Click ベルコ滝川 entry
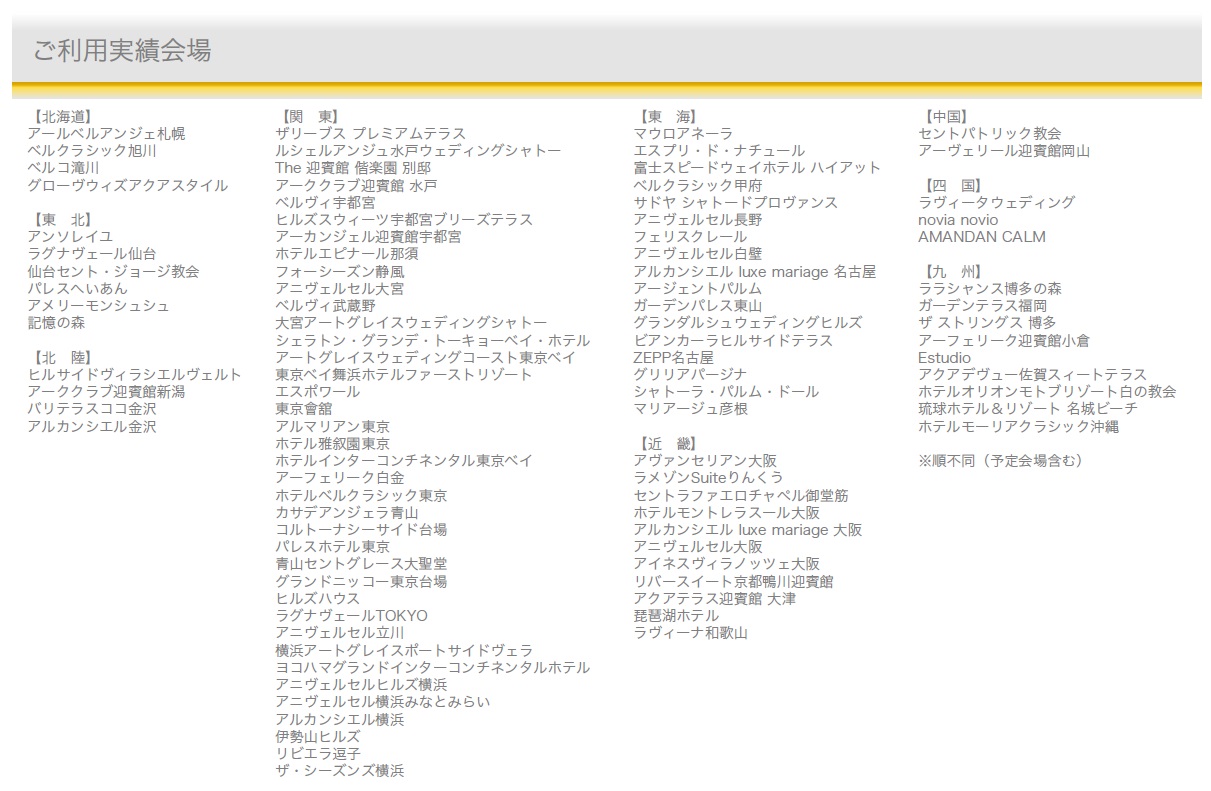The height and width of the screenshot is (791, 1211). tap(63, 167)
